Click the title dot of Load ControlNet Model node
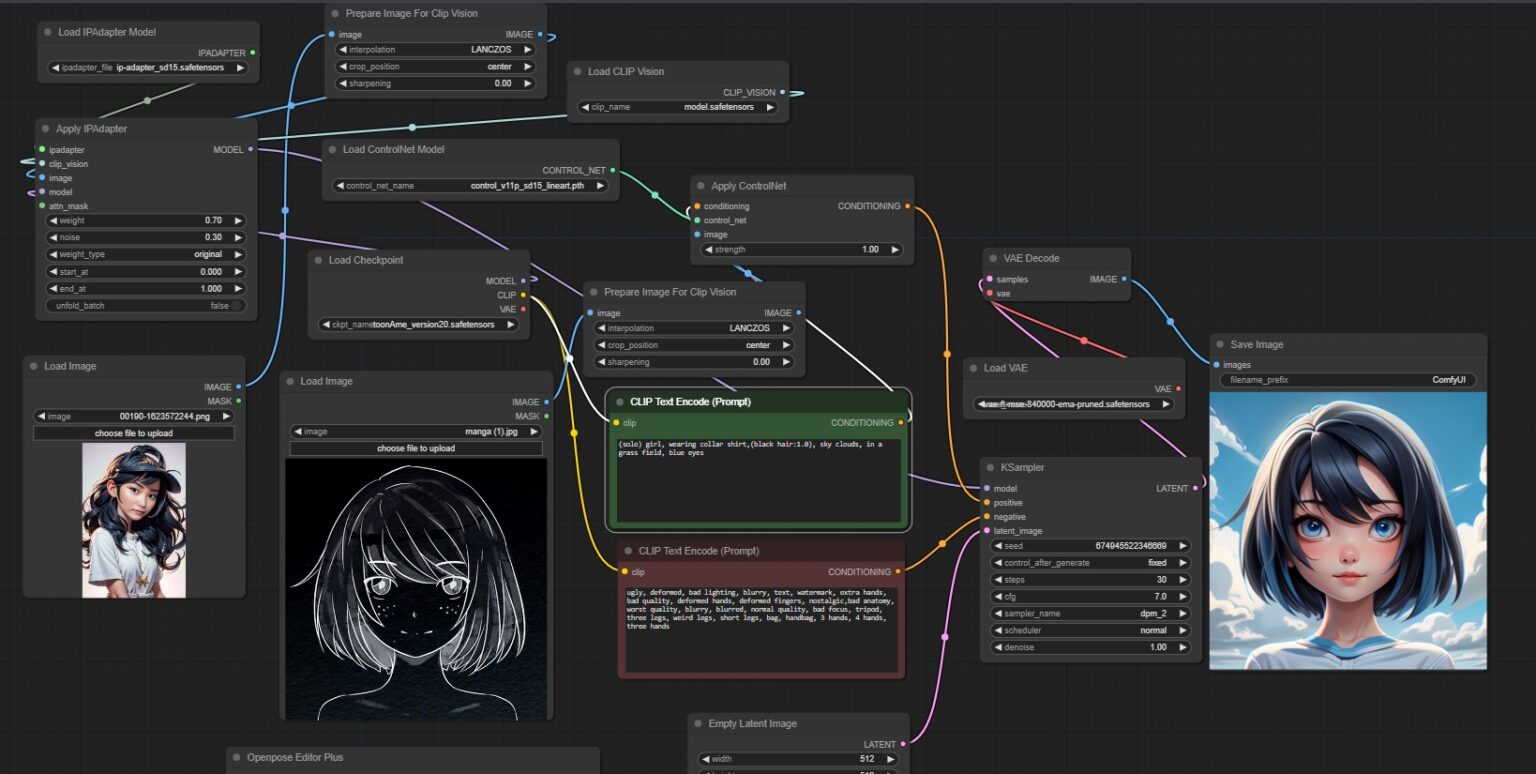The width and height of the screenshot is (1536, 774). (x=332, y=150)
